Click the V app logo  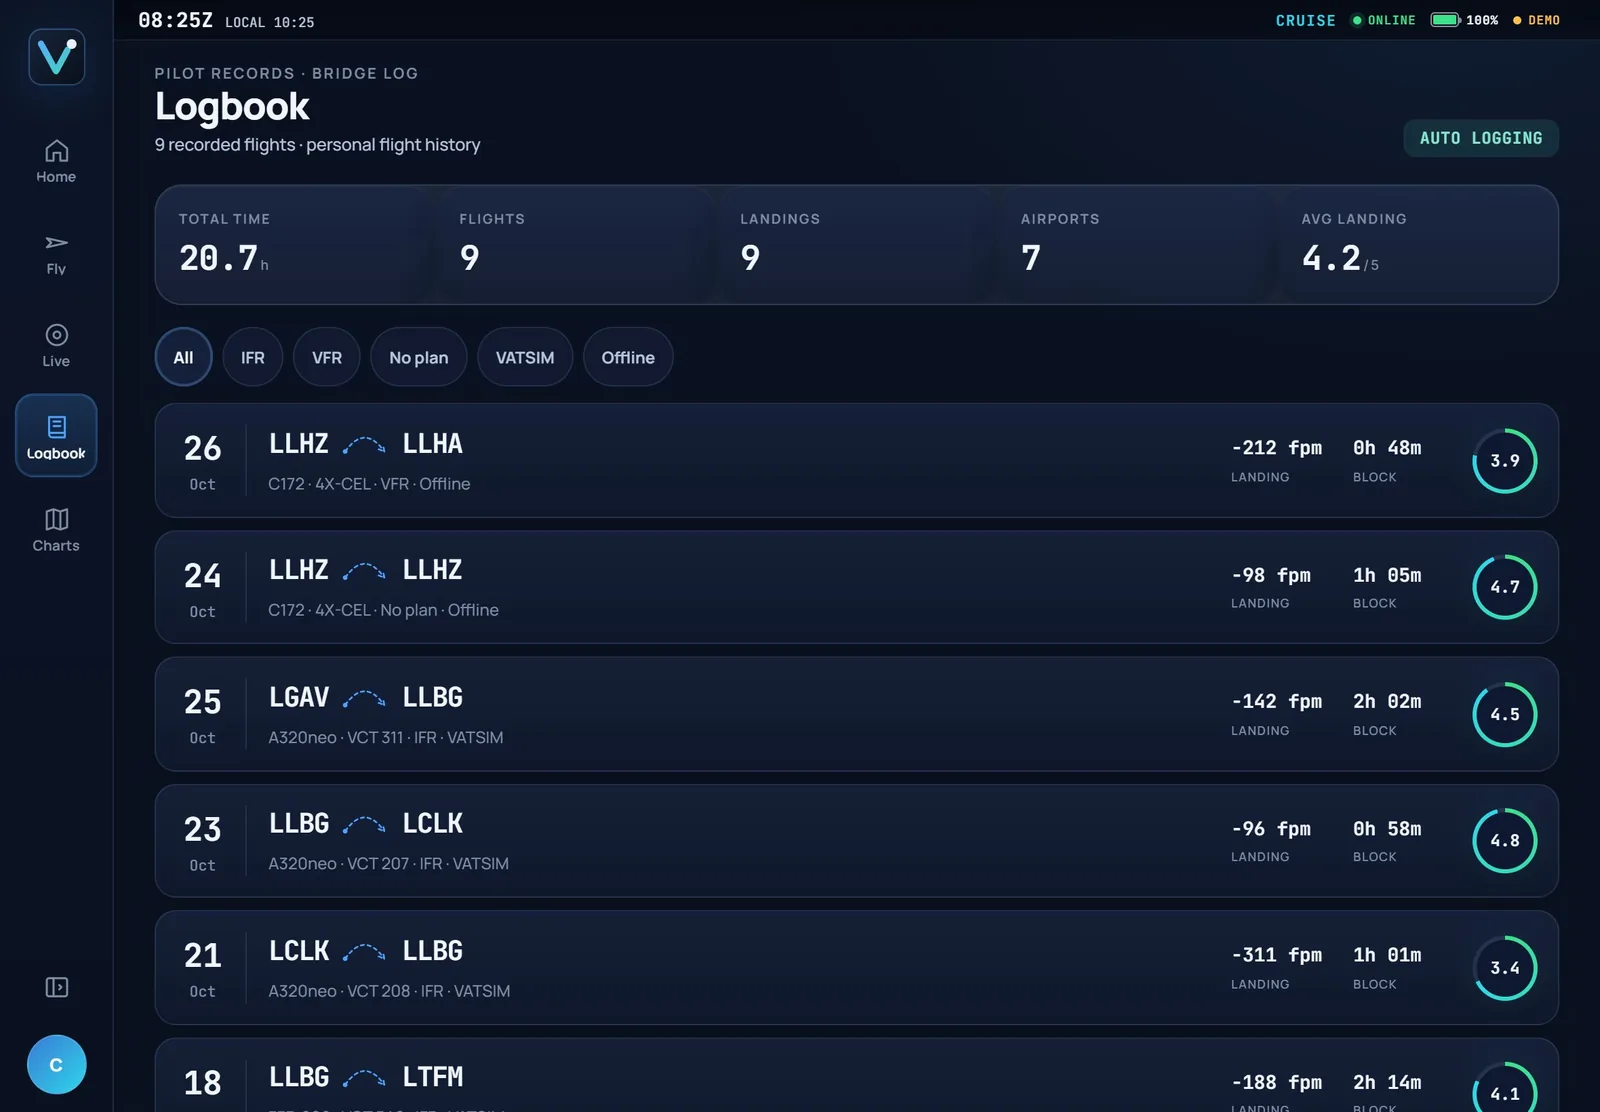pyautogui.click(x=57, y=56)
